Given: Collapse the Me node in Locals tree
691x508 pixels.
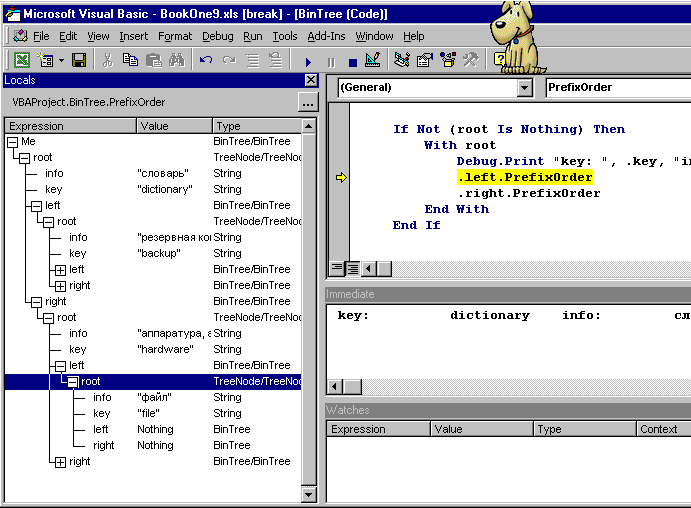Looking at the screenshot, I should pos(13,142).
